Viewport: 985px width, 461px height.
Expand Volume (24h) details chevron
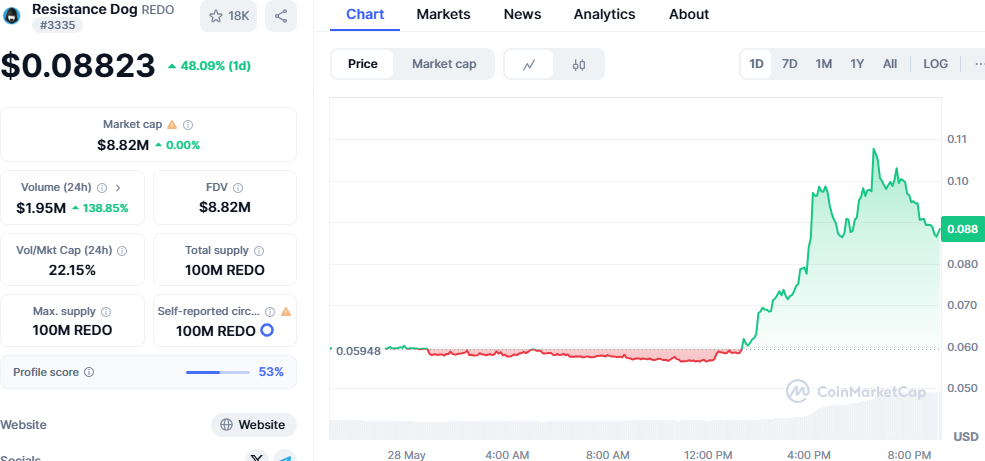pyautogui.click(x=118, y=187)
